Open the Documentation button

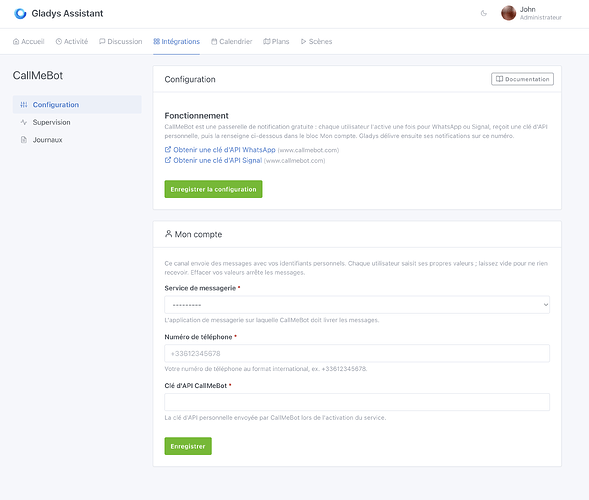[x=522, y=79]
